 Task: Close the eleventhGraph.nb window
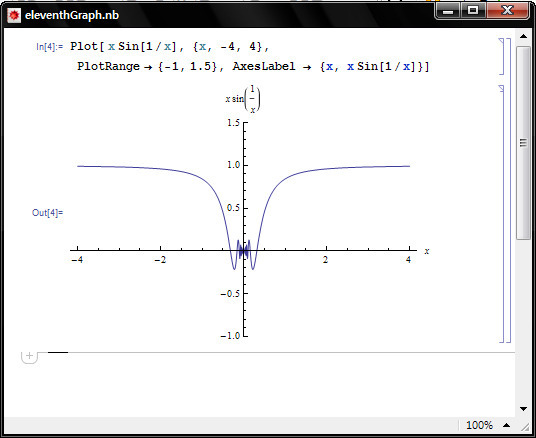(x=508, y=10)
